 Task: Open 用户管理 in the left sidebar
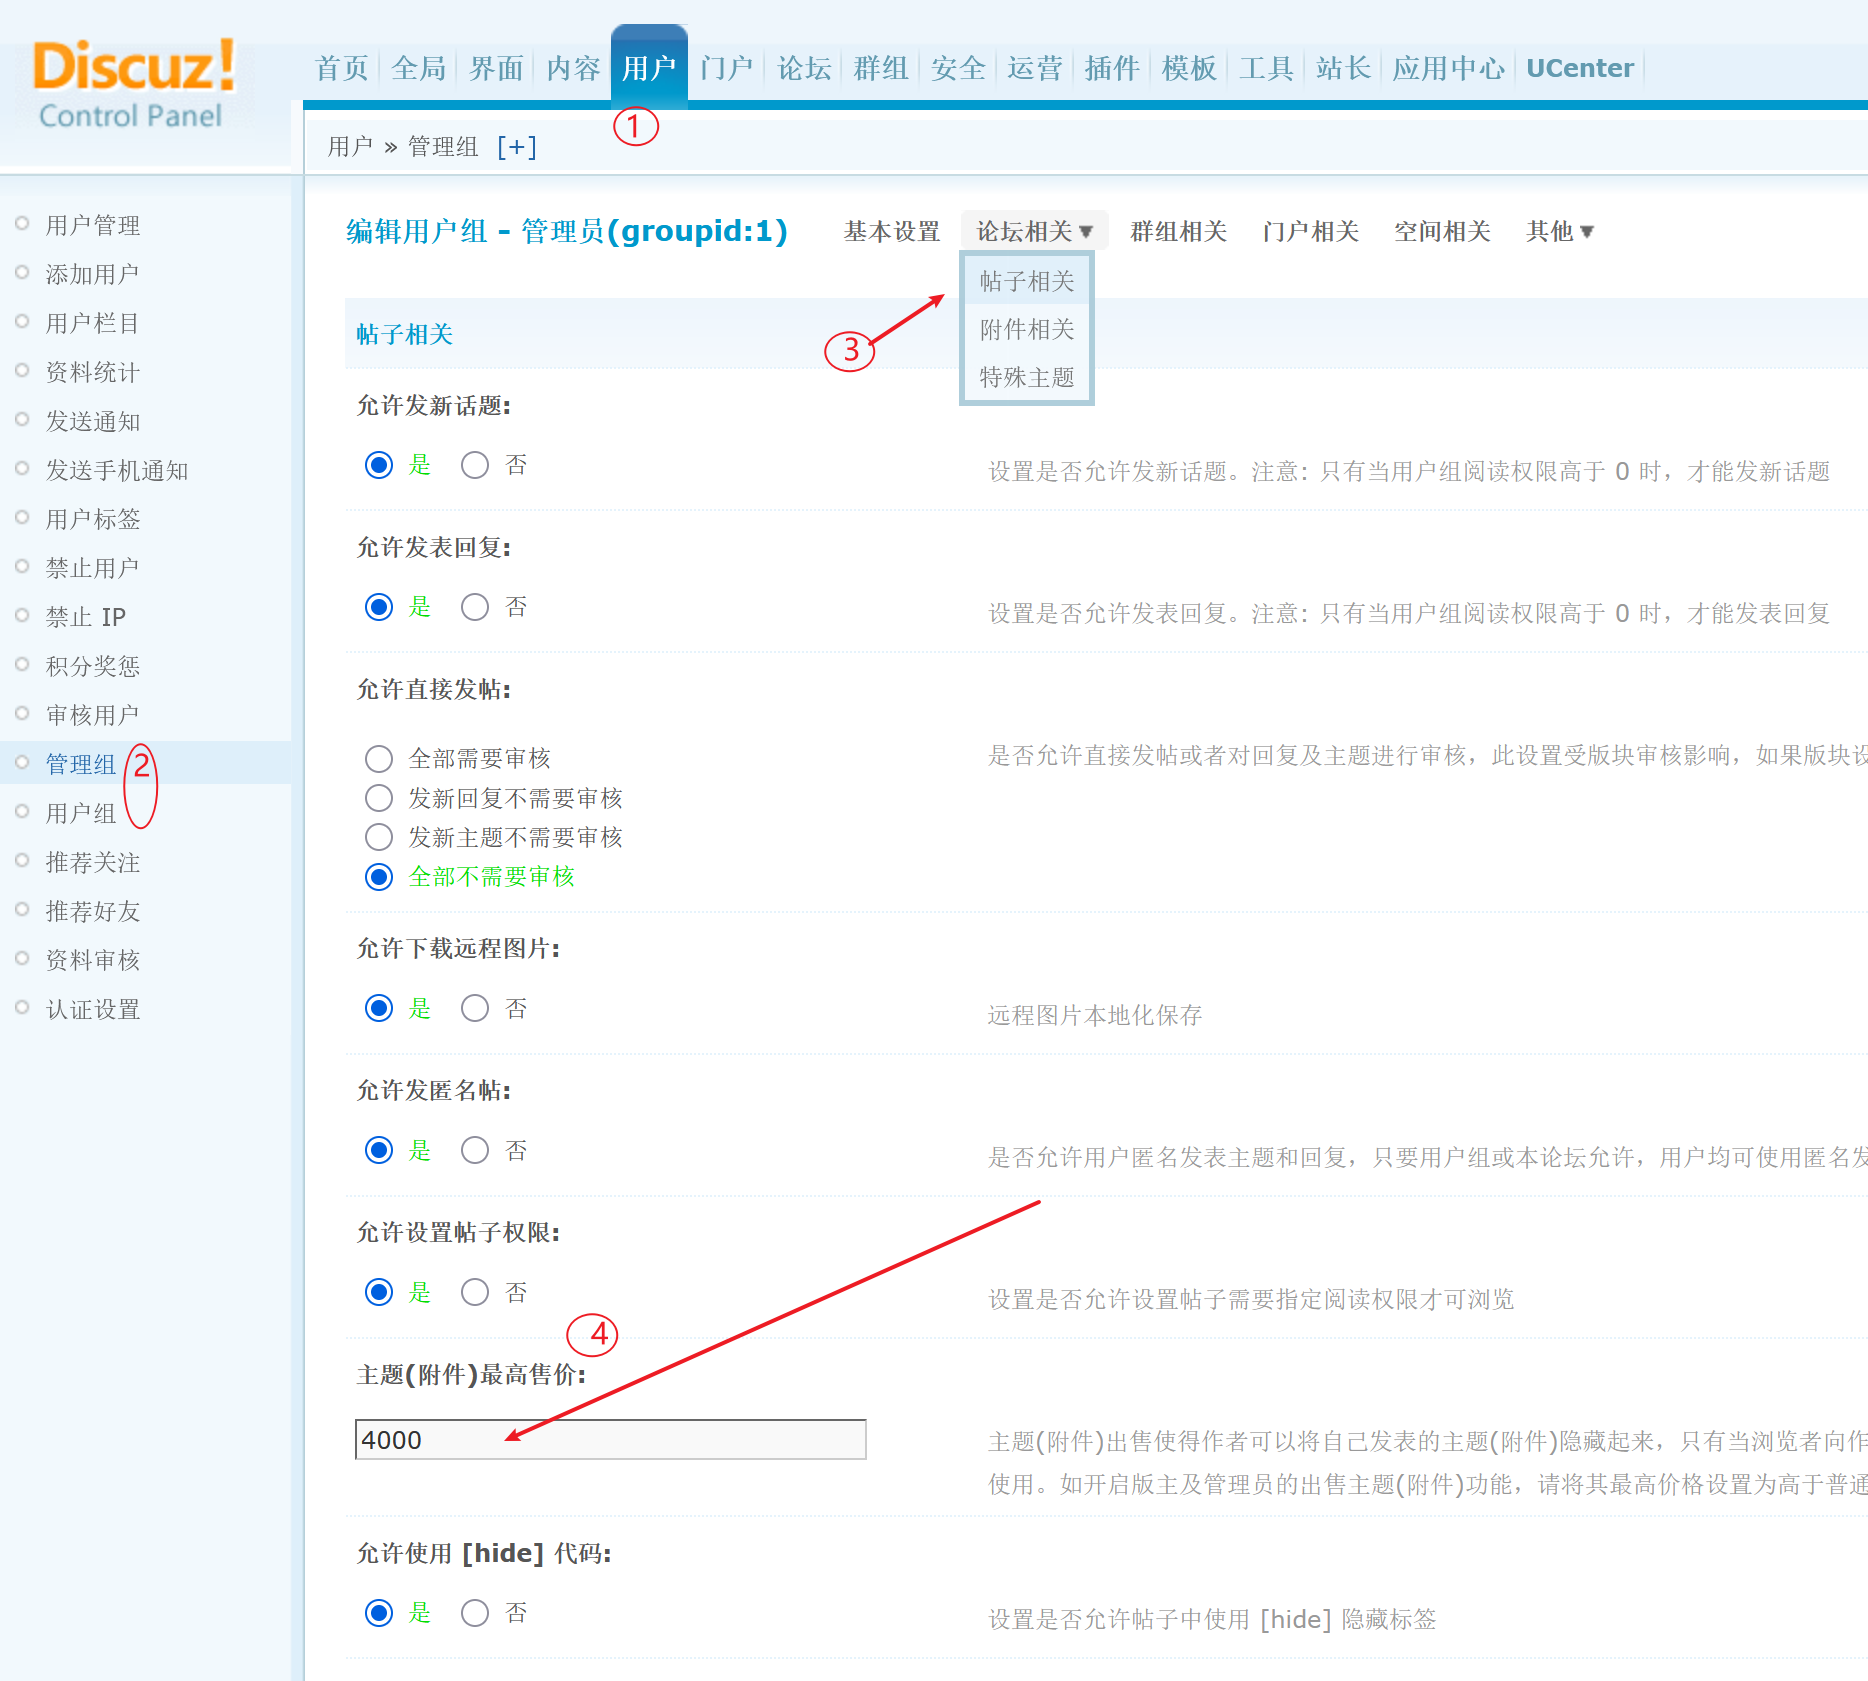tap(92, 225)
